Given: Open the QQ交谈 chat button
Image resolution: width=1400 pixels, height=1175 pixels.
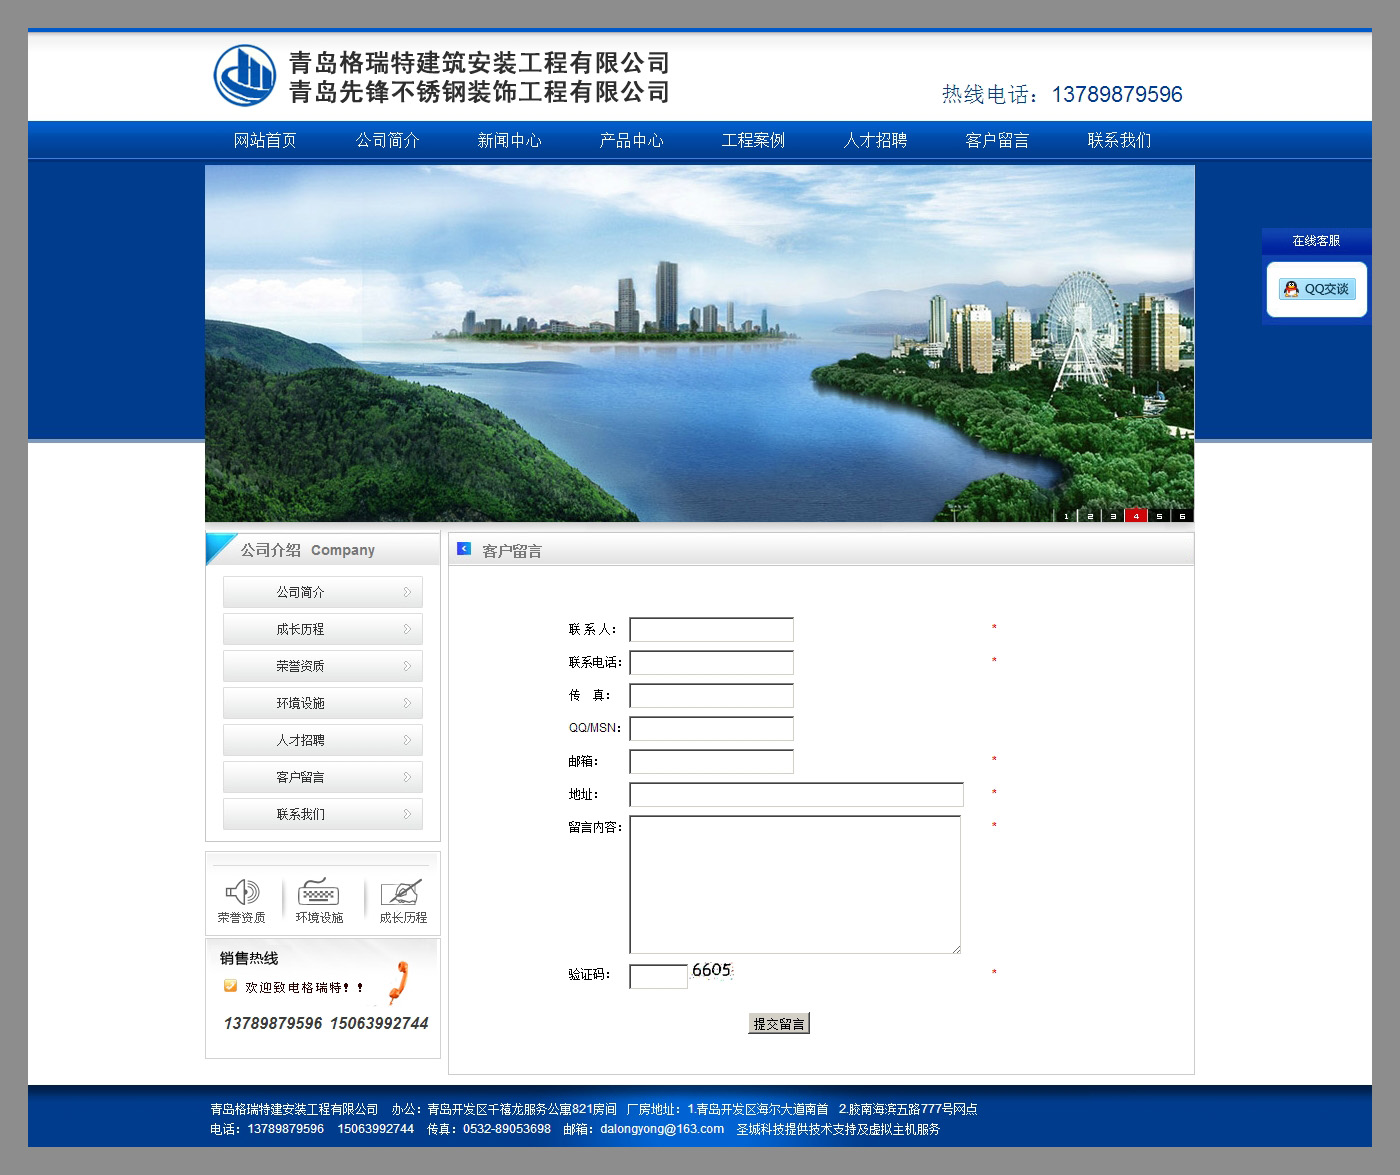Looking at the screenshot, I should click(1317, 289).
